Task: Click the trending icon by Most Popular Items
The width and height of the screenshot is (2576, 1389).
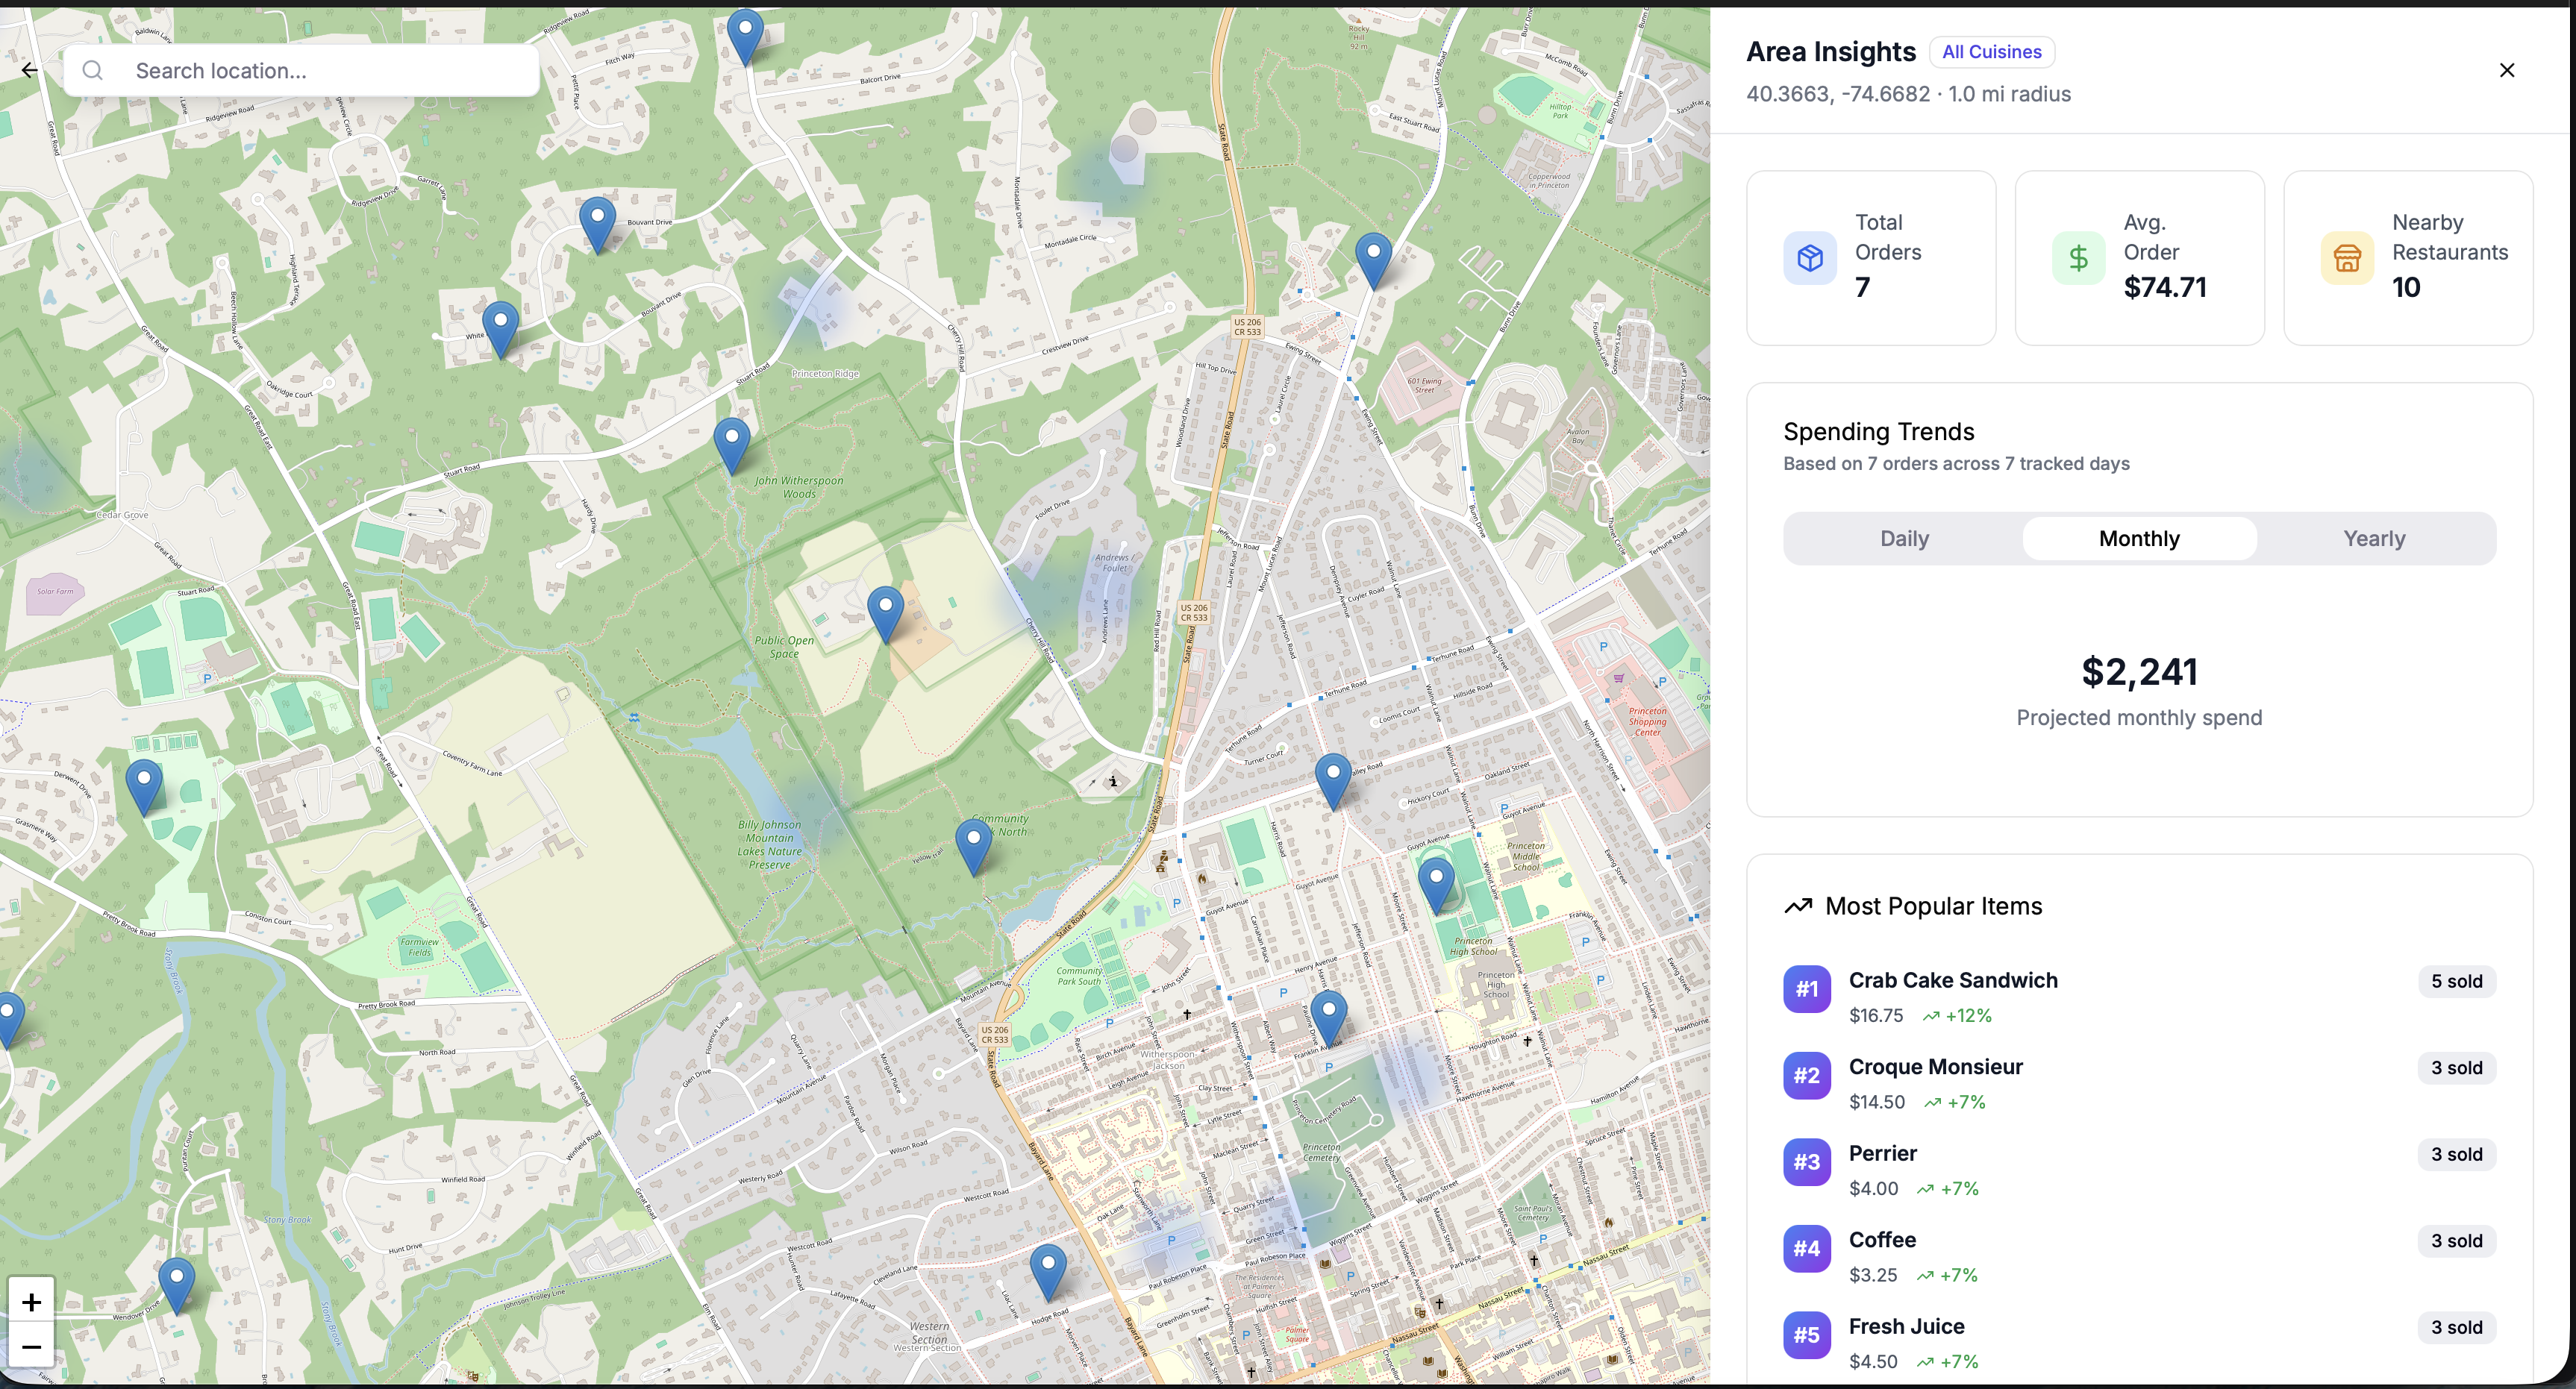Action: click(1798, 906)
